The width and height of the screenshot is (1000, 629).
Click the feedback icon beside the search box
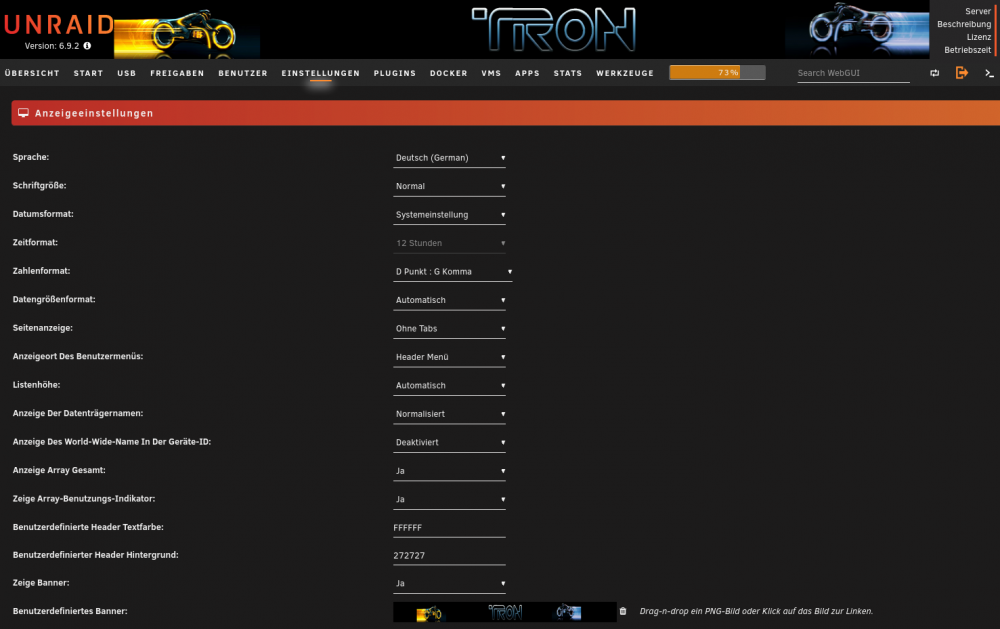pos(934,73)
